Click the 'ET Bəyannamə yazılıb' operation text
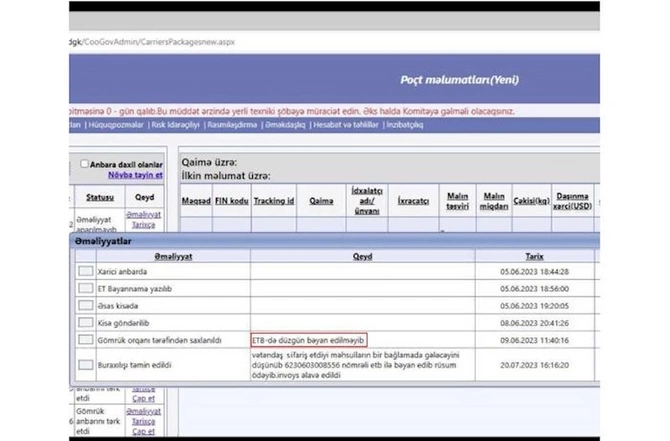 tap(135, 289)
